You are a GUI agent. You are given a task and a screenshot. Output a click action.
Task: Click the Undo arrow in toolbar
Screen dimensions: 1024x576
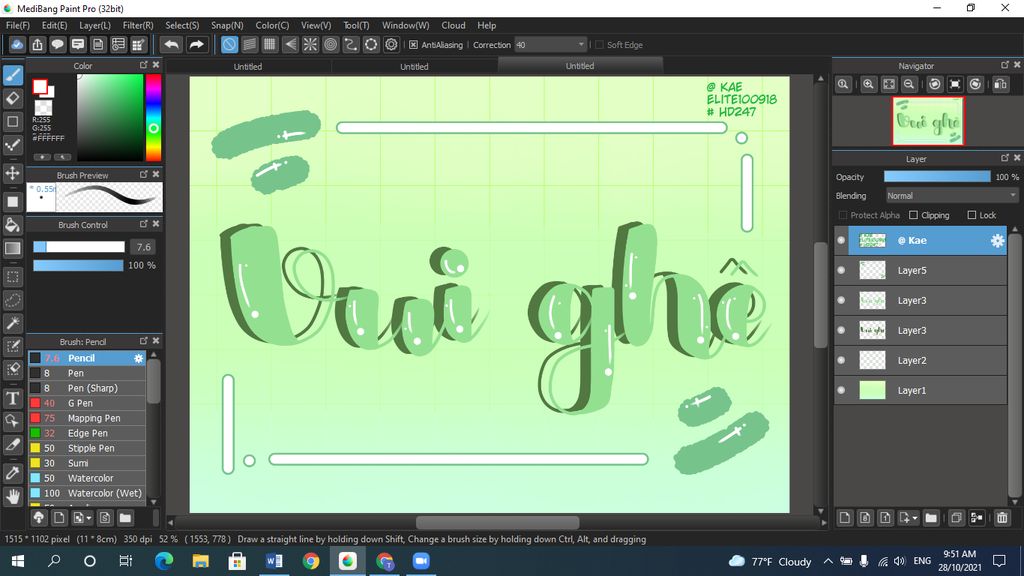171,44
